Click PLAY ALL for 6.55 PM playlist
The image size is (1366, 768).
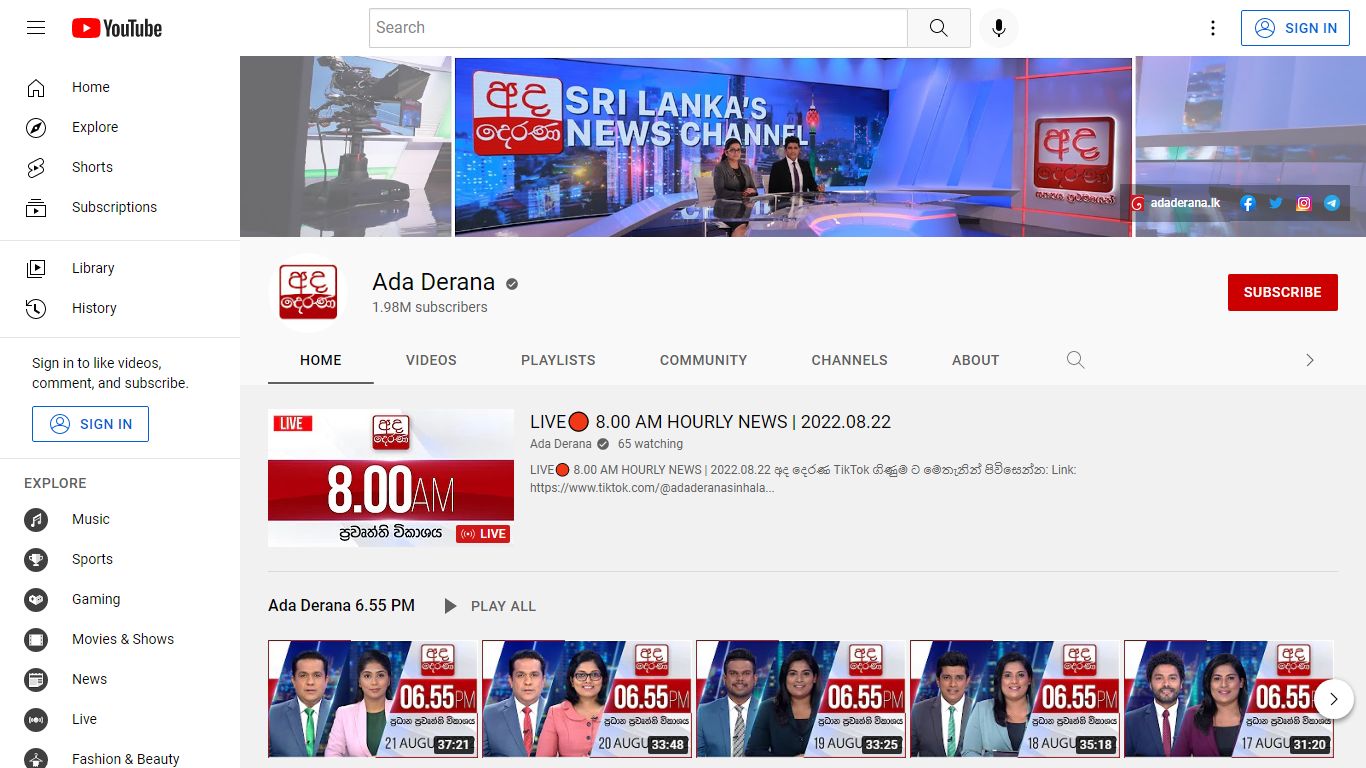(x=490, y=606)
